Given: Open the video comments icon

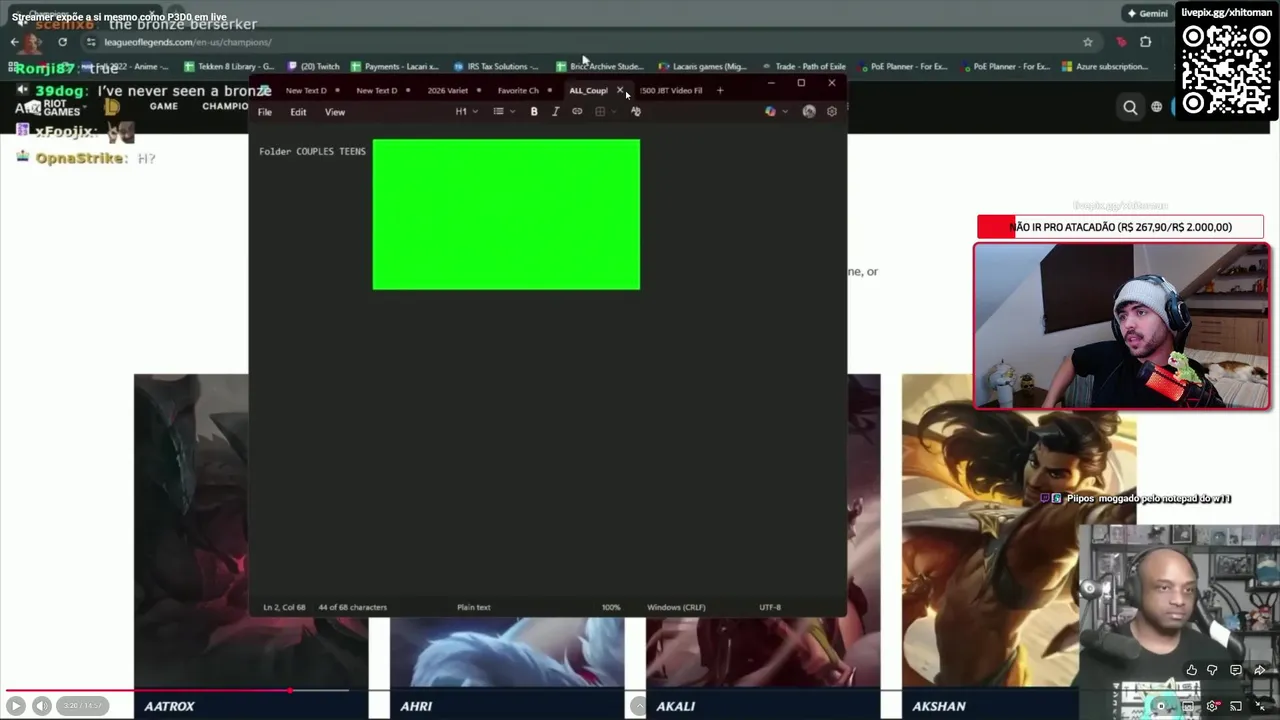Looking at the screenshot, I should pyautogui.click(x=1236, y=670).
